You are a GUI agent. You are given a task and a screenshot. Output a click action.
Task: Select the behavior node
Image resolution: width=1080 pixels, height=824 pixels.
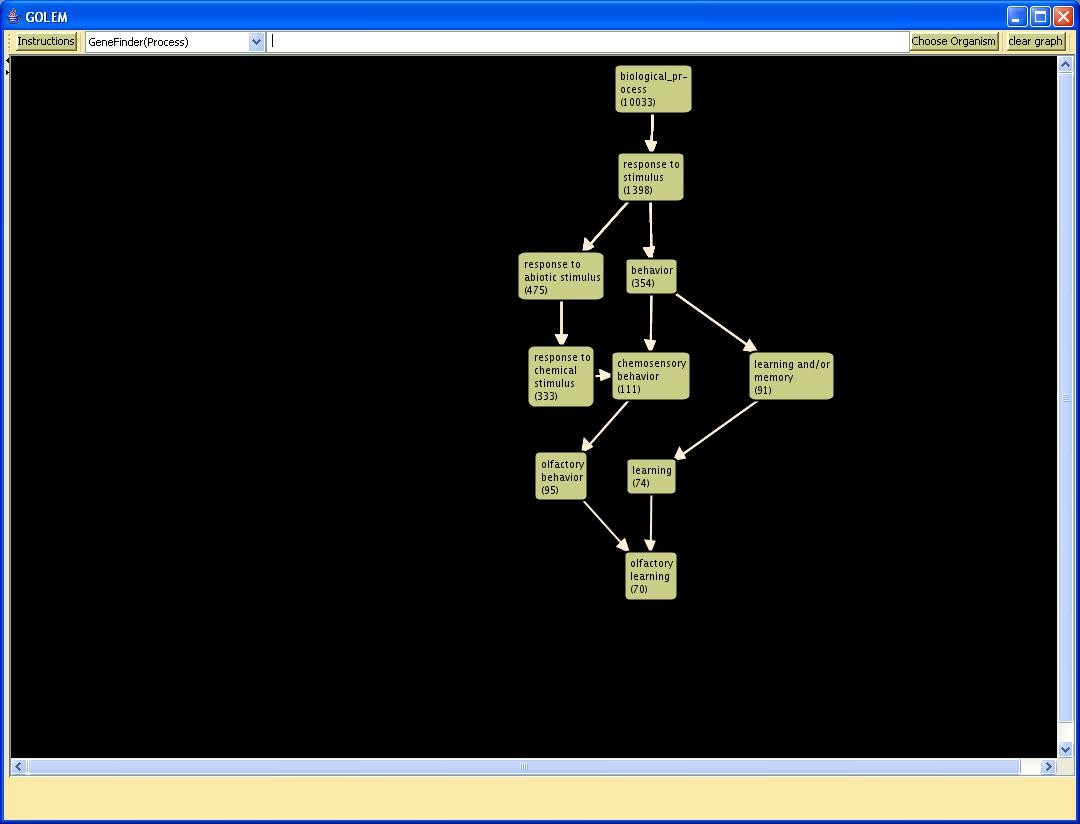(651, 276)
